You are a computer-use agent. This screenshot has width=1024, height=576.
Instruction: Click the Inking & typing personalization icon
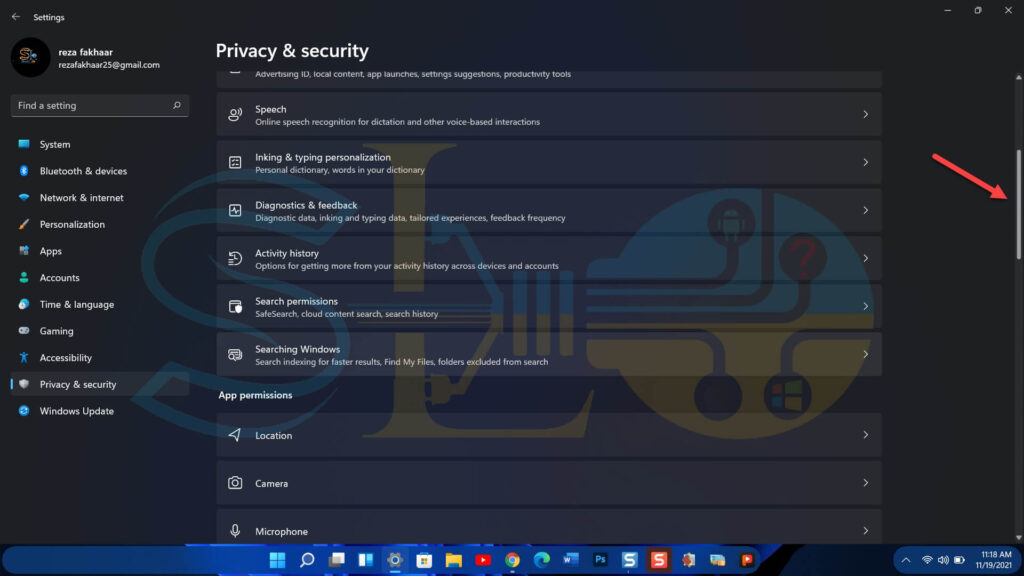[x=235, y=163]
